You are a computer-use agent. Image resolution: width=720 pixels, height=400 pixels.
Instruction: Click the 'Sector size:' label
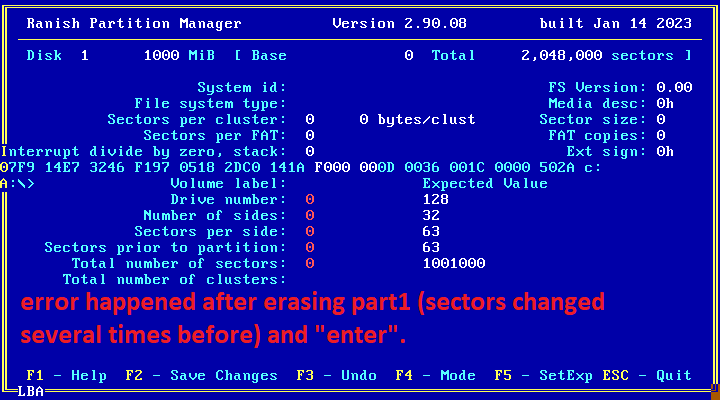click(x=593, y=120)
